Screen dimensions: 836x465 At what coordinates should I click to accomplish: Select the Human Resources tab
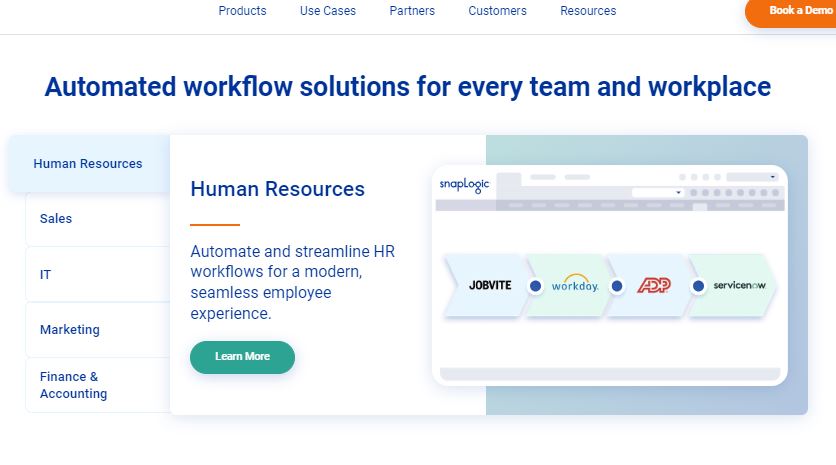[89, 164]
